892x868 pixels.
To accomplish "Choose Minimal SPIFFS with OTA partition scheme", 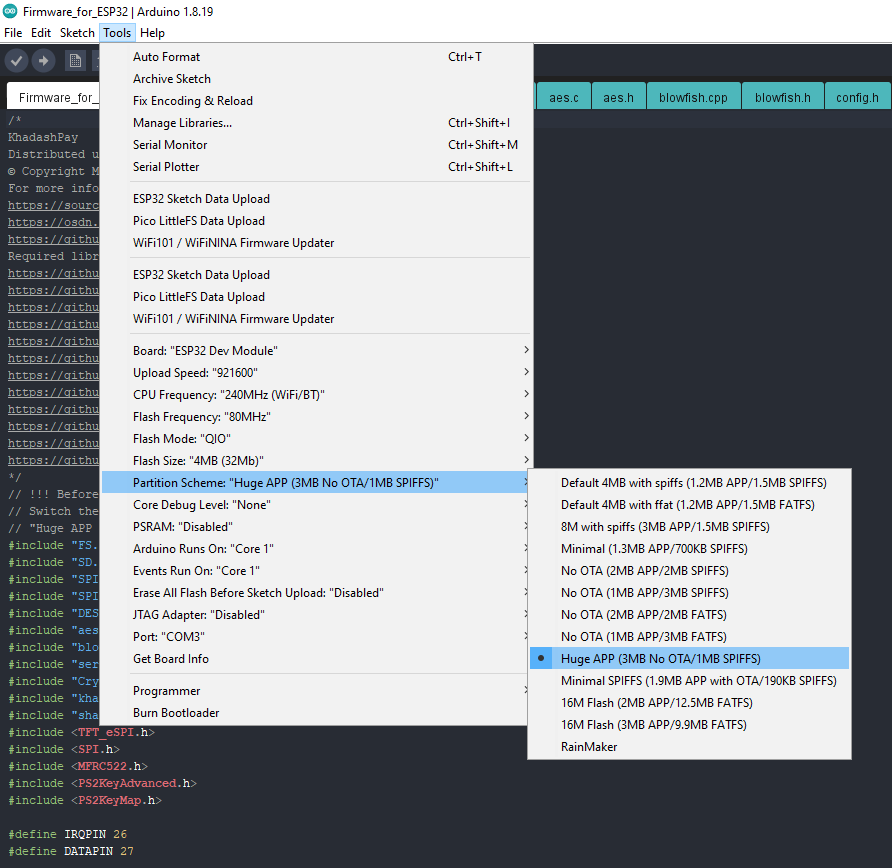I will point(689,680).
